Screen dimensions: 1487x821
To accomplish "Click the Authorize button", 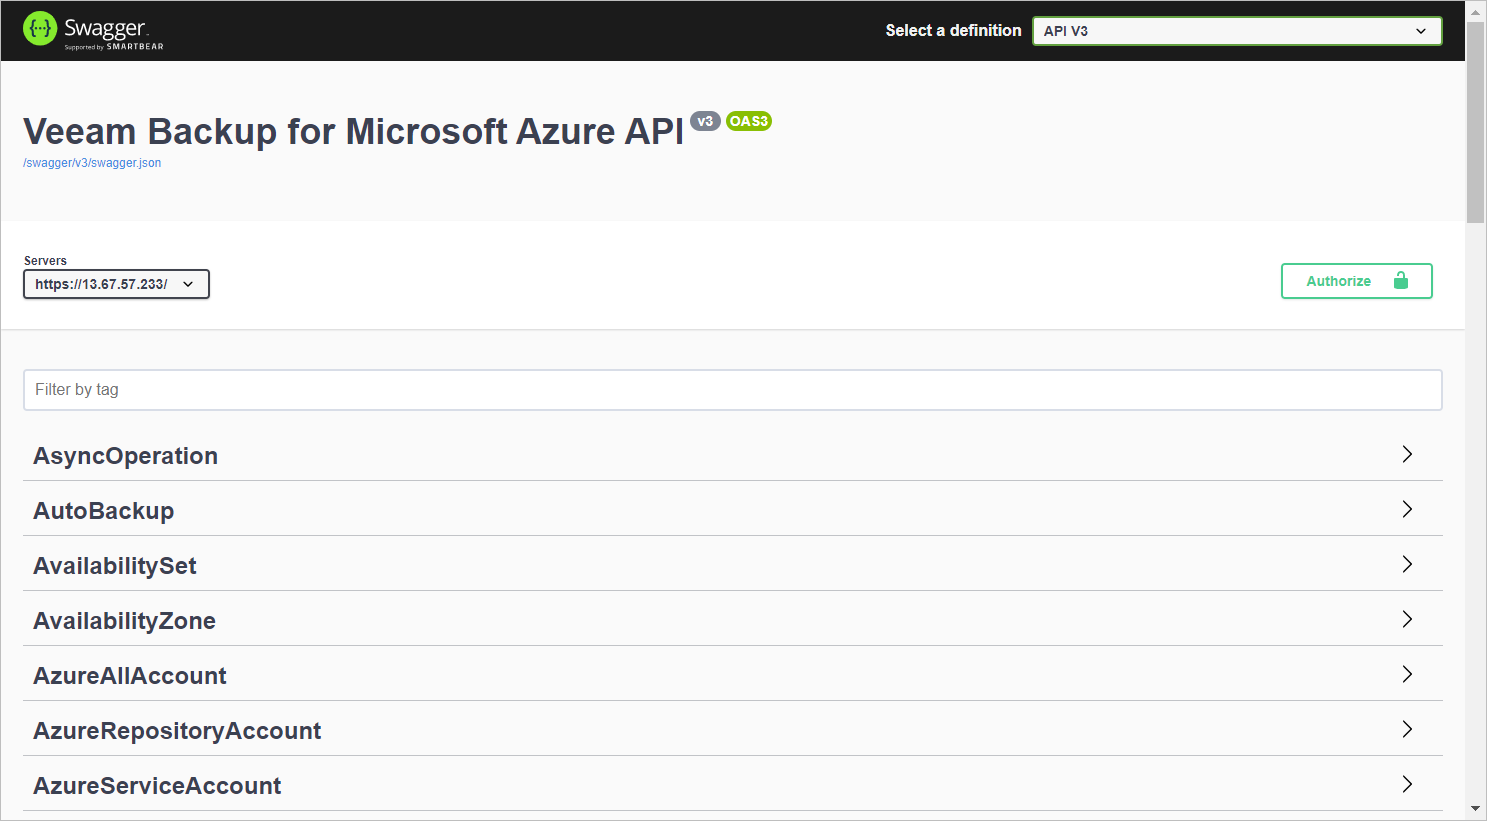I will point(1356,281).
